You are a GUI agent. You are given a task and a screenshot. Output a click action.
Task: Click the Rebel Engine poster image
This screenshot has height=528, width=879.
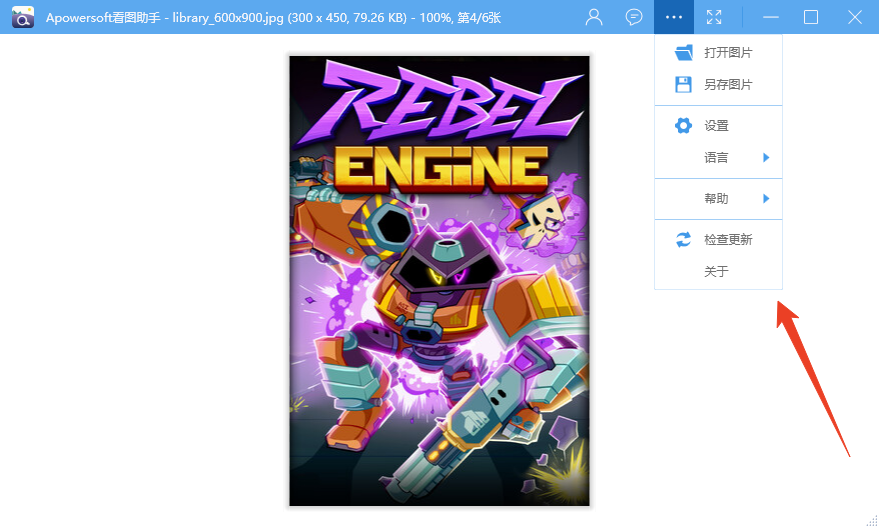click(439, 280)
